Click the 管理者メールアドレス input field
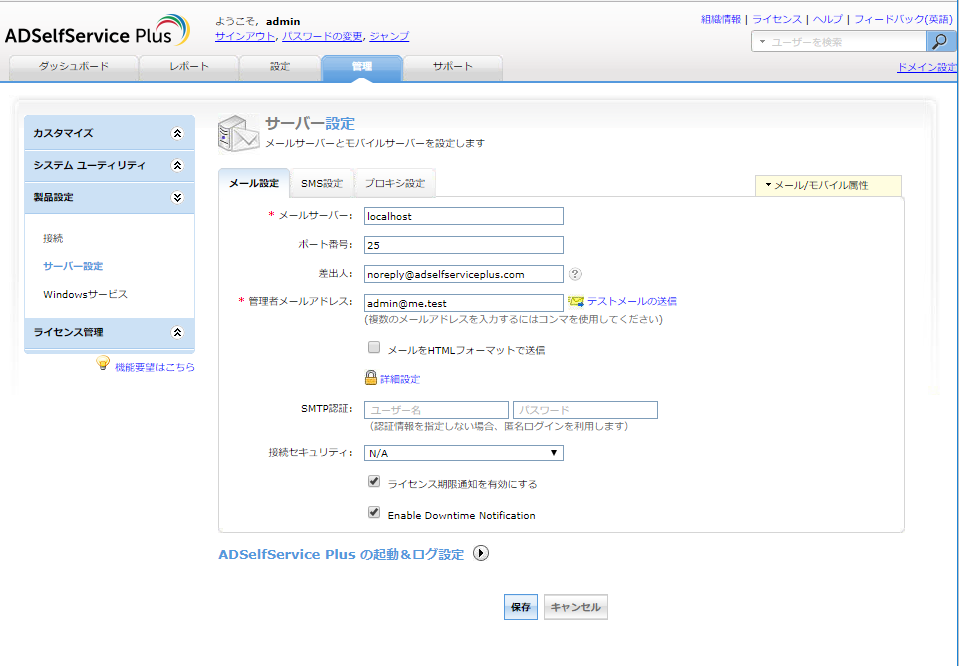The height and width of the screenshot is (666, 959). pos(464,303)
